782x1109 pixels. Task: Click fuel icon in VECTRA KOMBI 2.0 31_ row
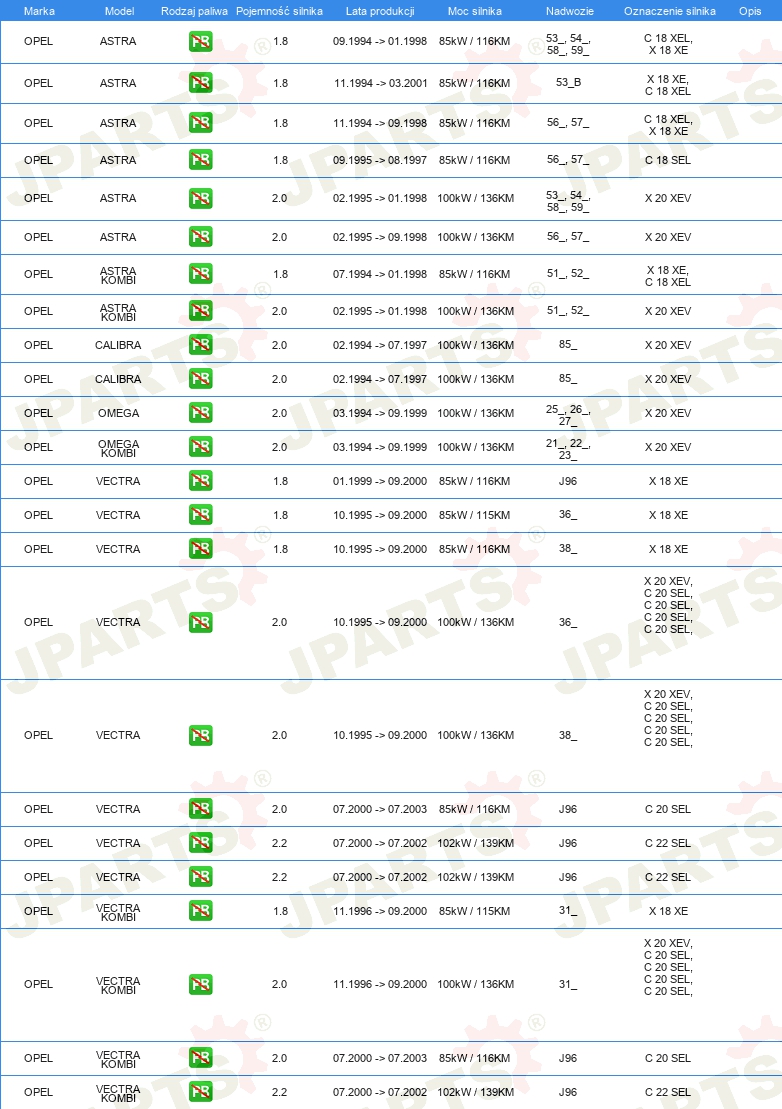click(201, 984)
